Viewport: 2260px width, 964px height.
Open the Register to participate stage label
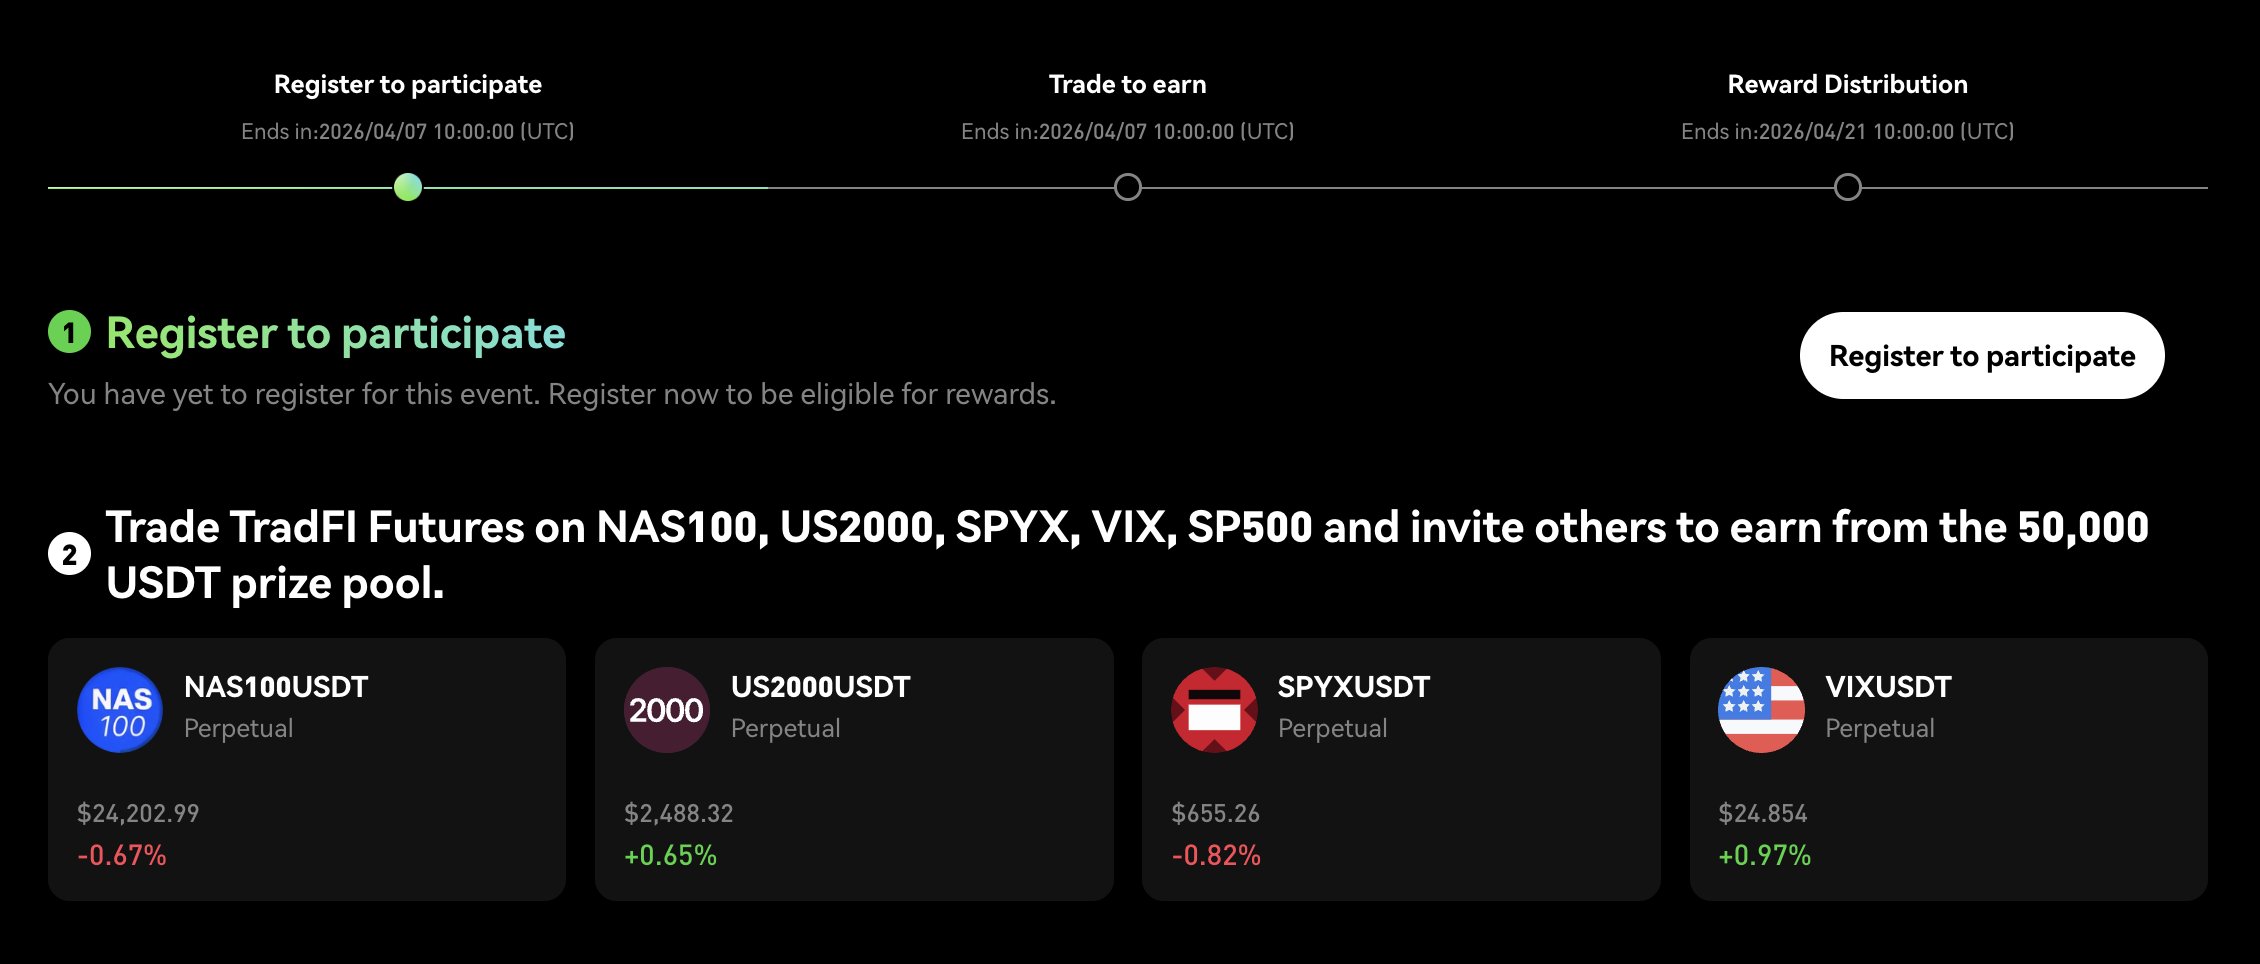[x=408, y=85]
